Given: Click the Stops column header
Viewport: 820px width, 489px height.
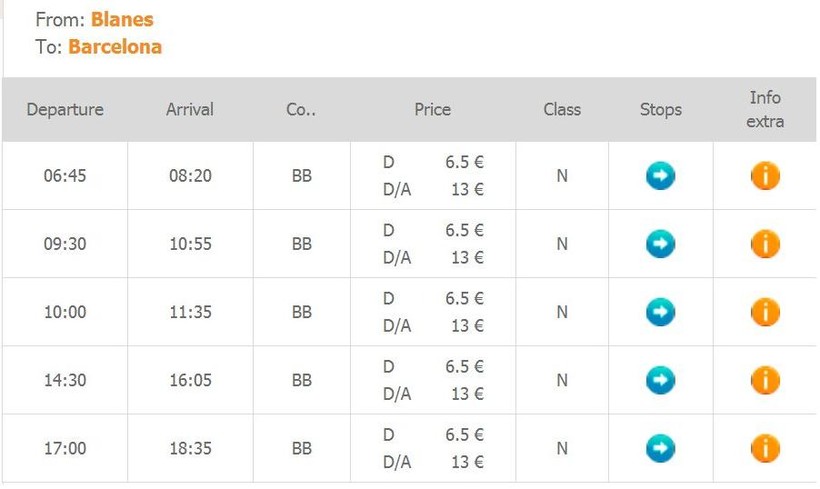Looking at the screenshot, I should pos(661,110).
